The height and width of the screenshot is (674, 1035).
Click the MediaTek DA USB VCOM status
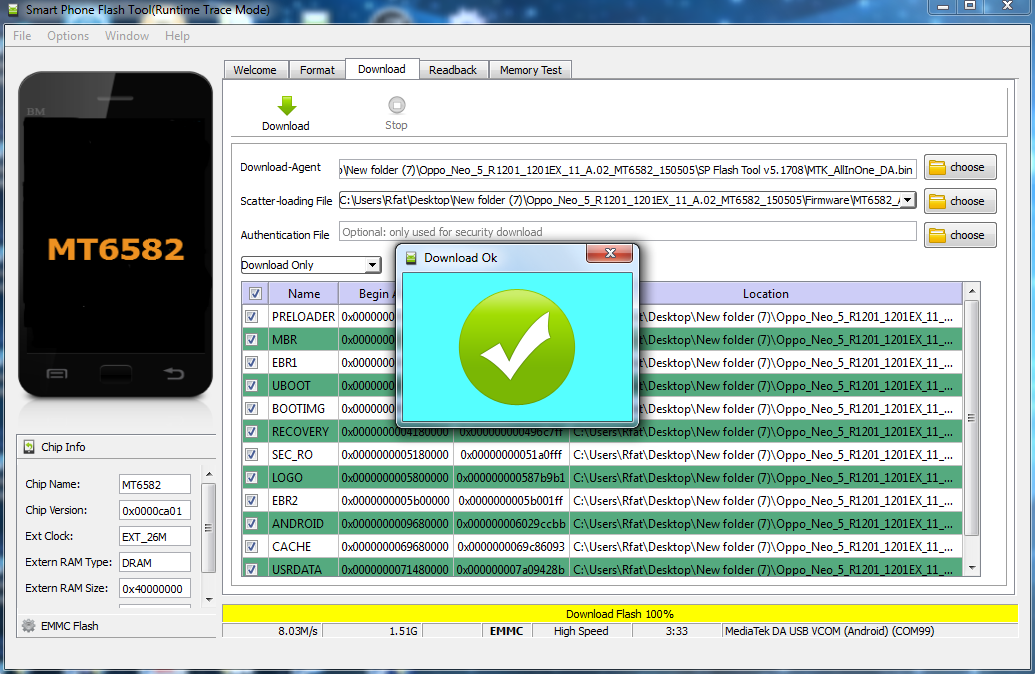click(829, 631)
